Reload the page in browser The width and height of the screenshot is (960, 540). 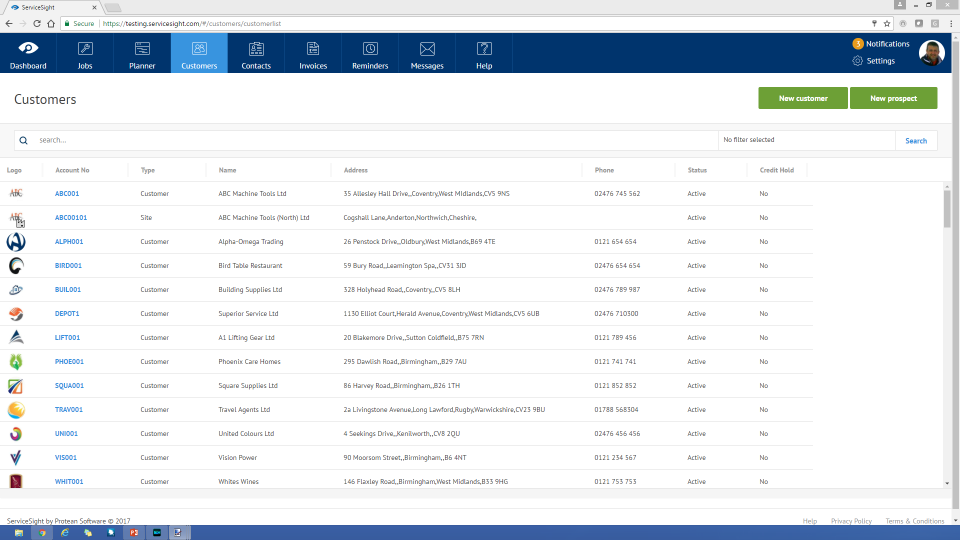click(x=37, y=23)
